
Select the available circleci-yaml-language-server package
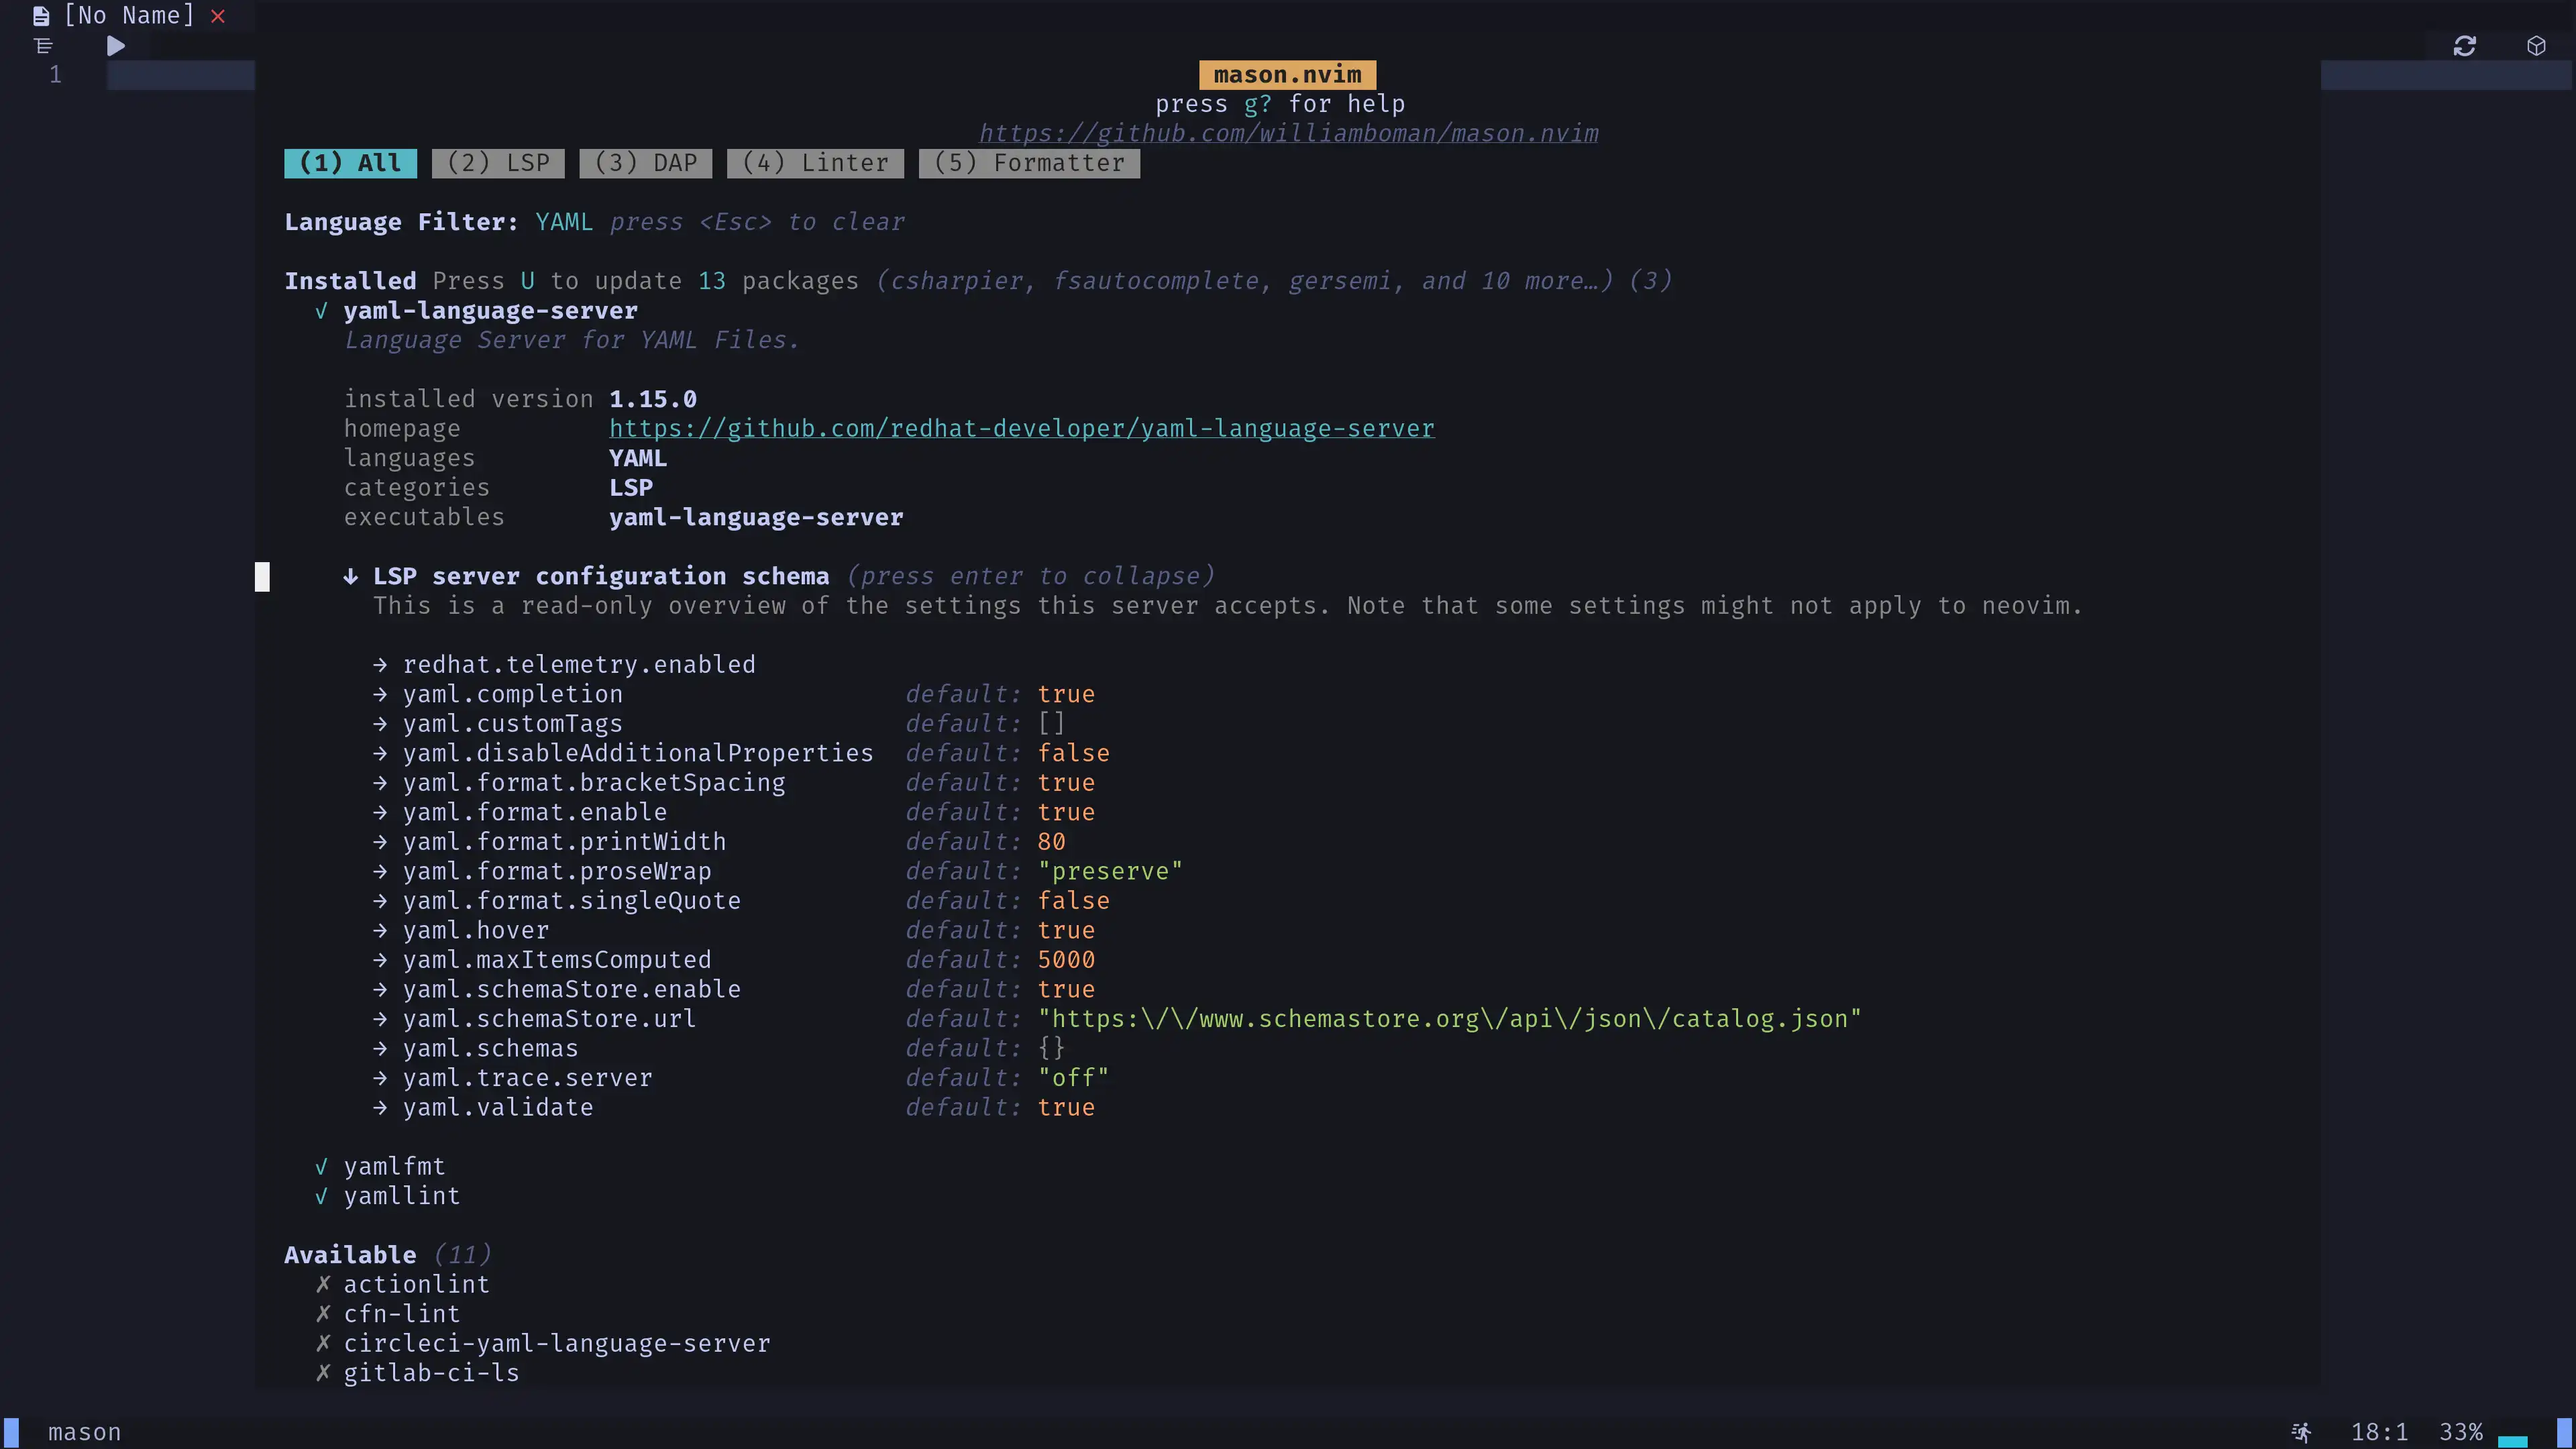(x=557, y=1343)
